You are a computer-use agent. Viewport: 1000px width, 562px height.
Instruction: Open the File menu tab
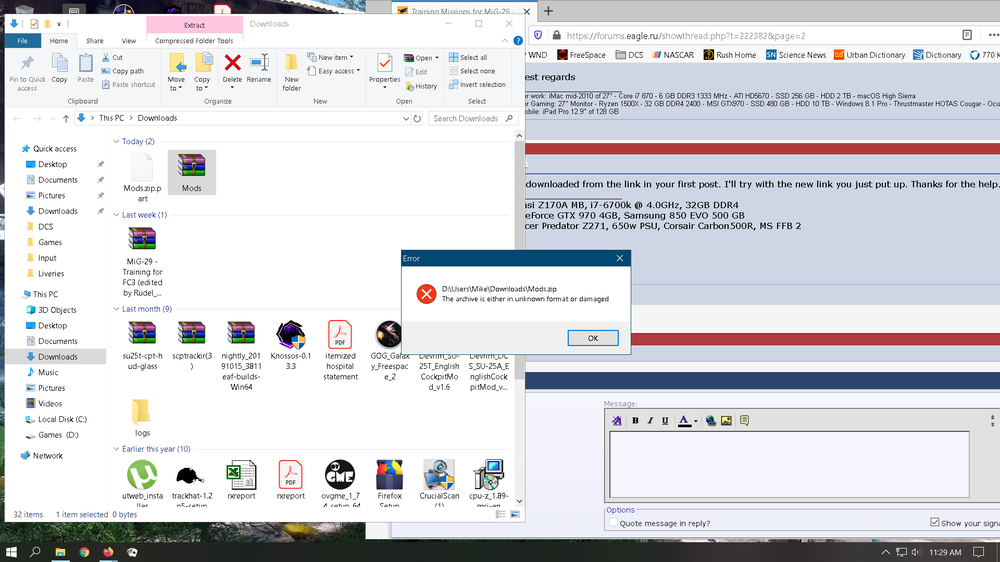click(22, 40)
